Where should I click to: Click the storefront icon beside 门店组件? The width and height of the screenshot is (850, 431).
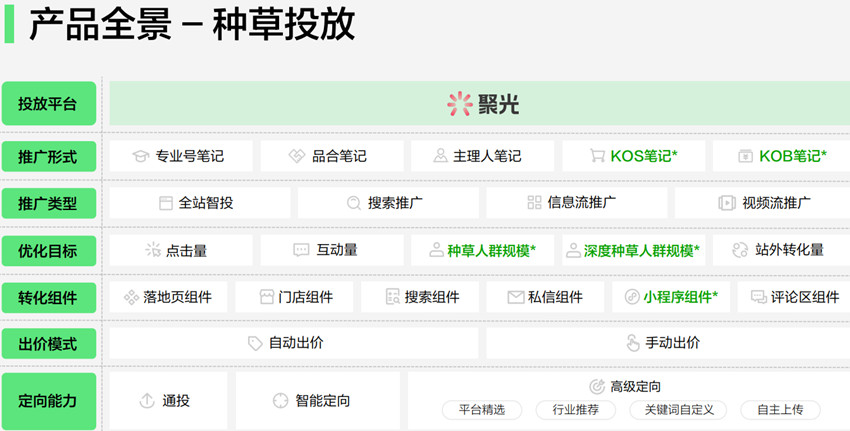tap(267, 297)
